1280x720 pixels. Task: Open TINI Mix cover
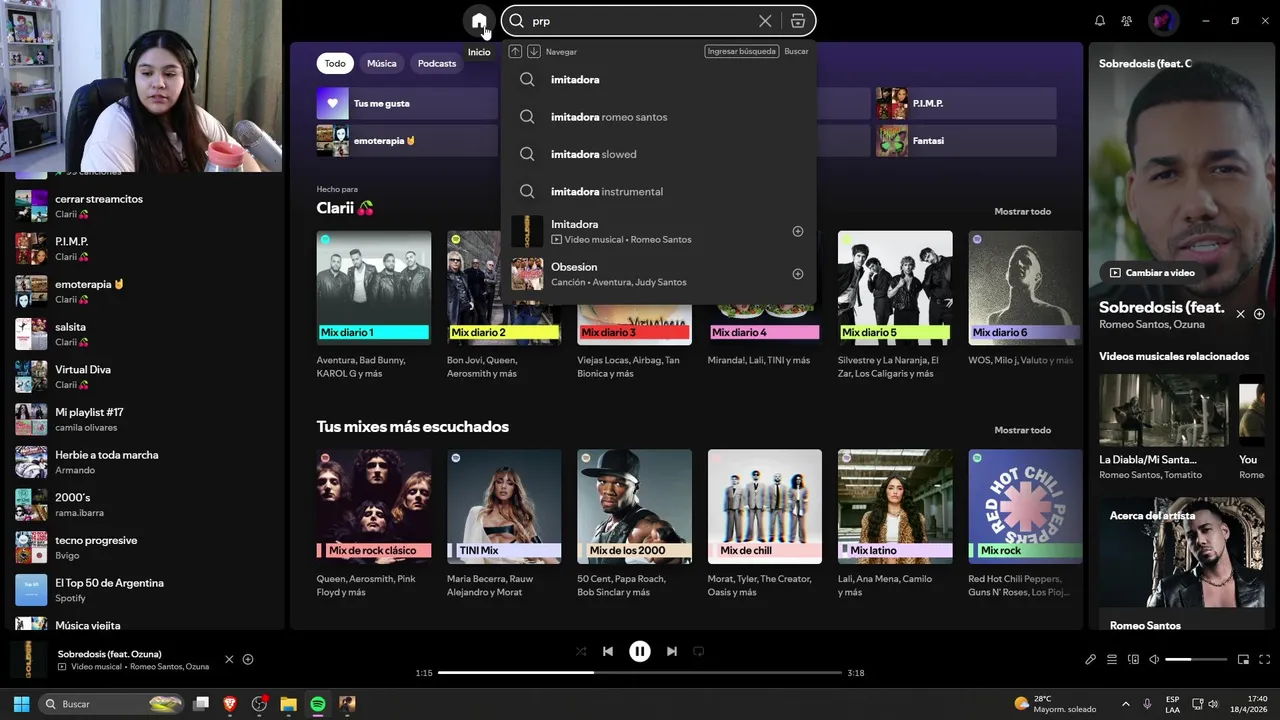504,506
